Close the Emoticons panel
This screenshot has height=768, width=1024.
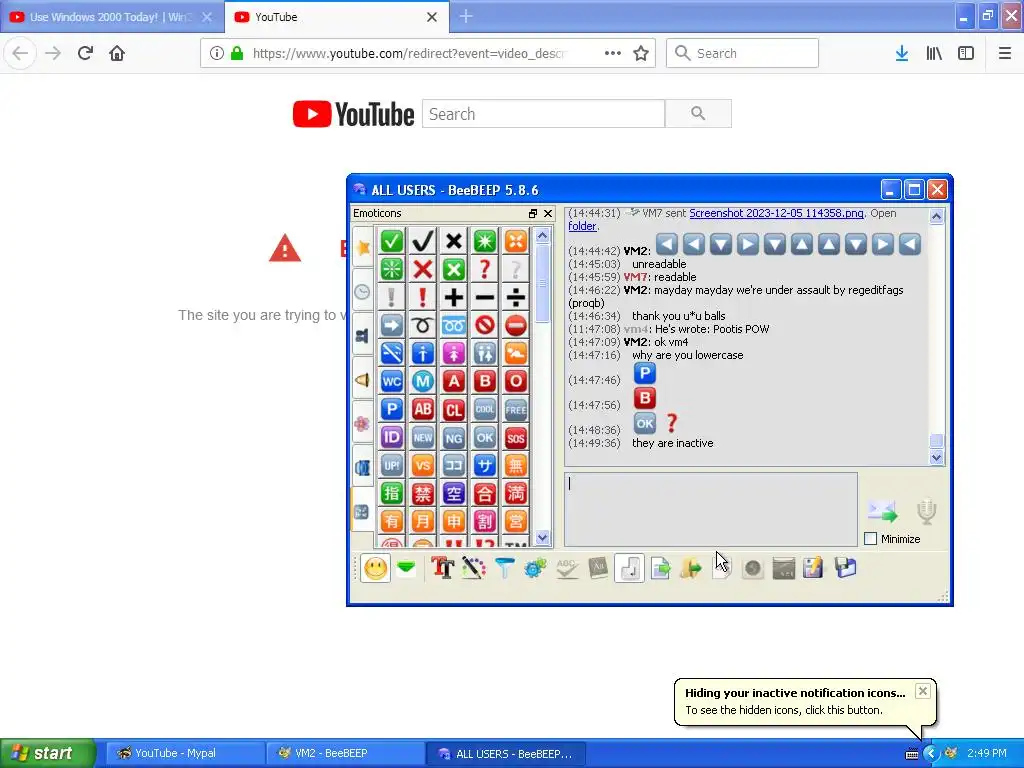pos(548,214)
